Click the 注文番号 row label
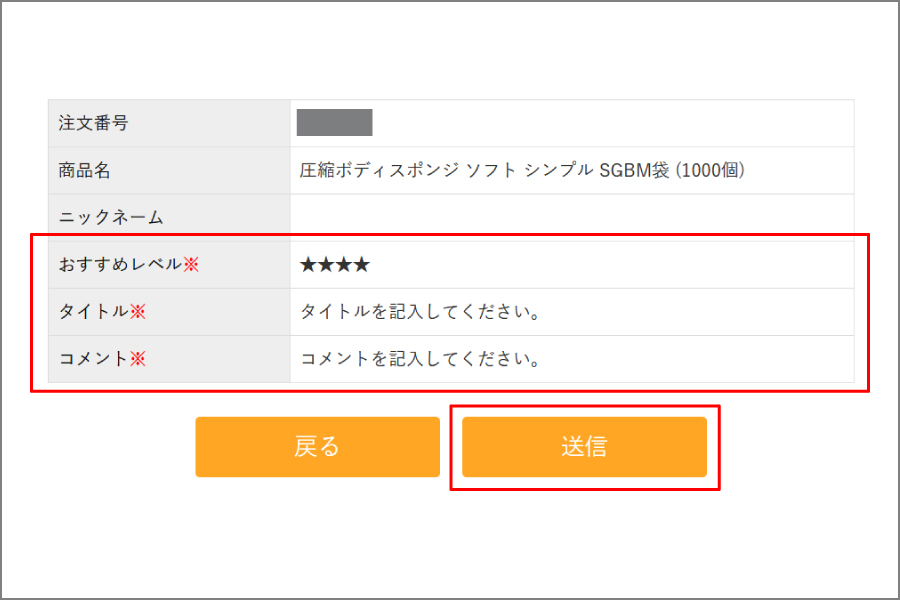The height and width of the screenshot is (600, 900). click(94, 123)
